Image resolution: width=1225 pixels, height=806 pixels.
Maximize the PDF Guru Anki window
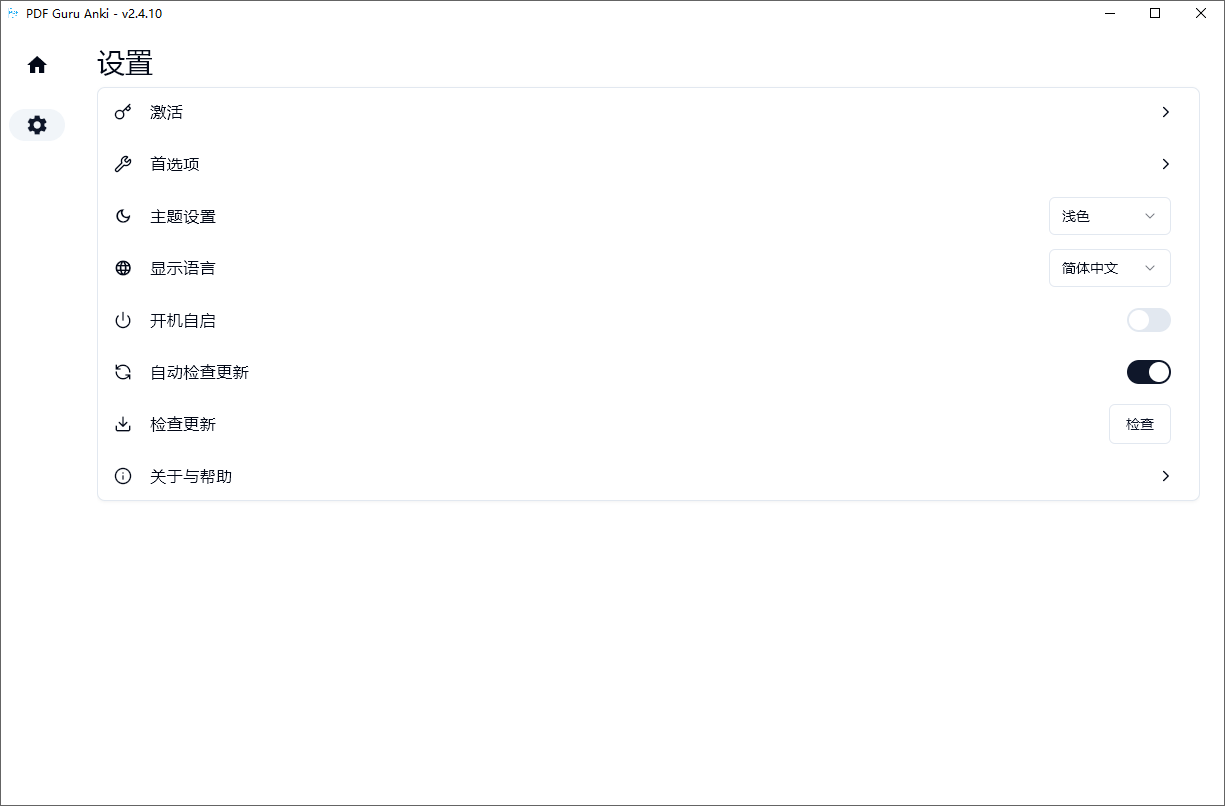coord(1155,14)
